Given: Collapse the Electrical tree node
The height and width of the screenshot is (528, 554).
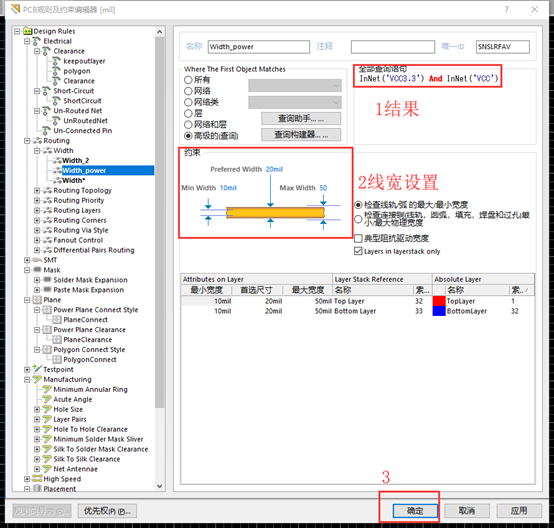Looking at the screenshot, I should [x=27, y=41].
